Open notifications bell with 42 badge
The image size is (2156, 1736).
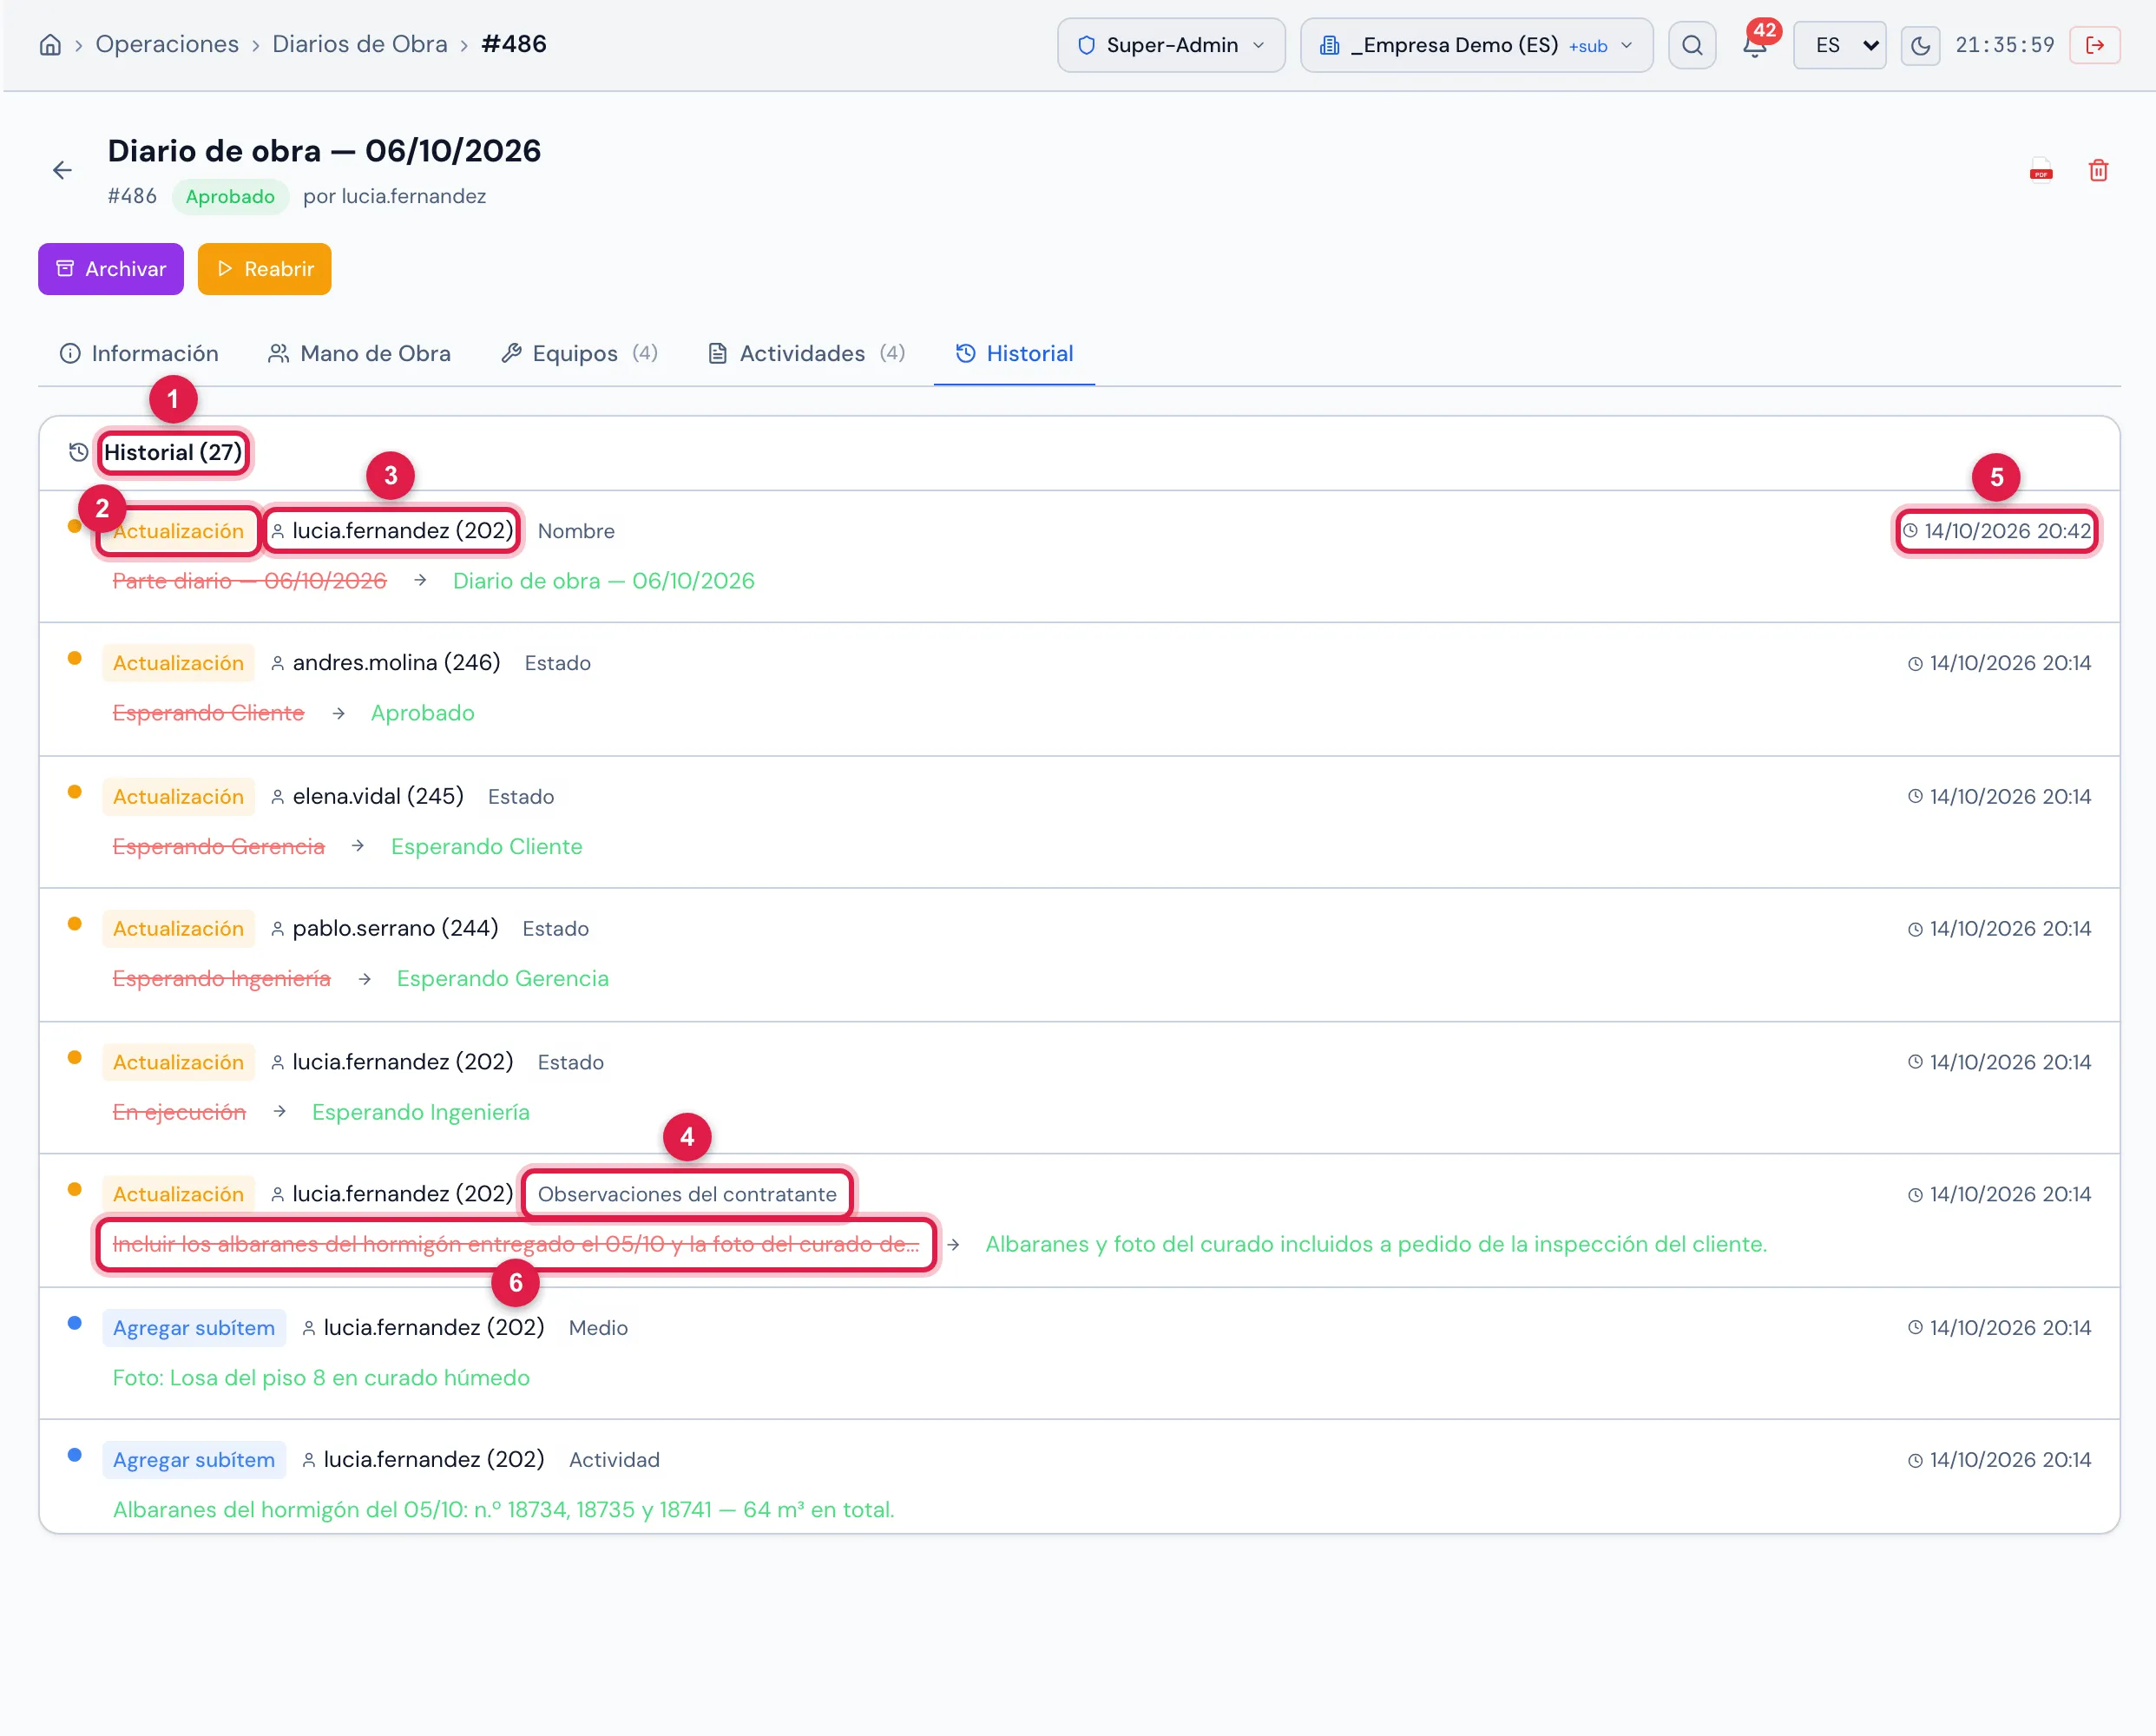1755,45
